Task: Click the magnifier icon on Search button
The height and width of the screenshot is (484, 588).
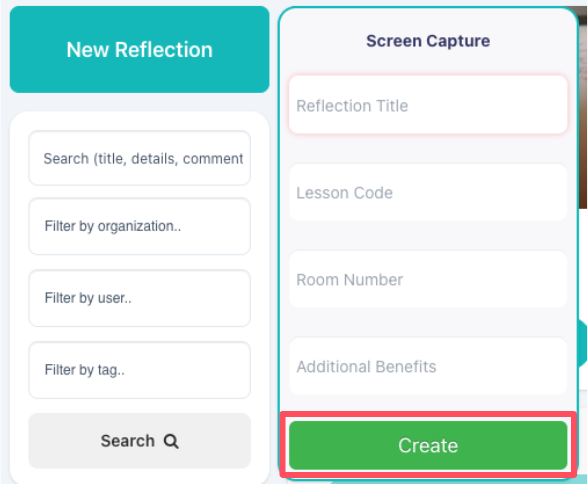Action: point(171,441)
